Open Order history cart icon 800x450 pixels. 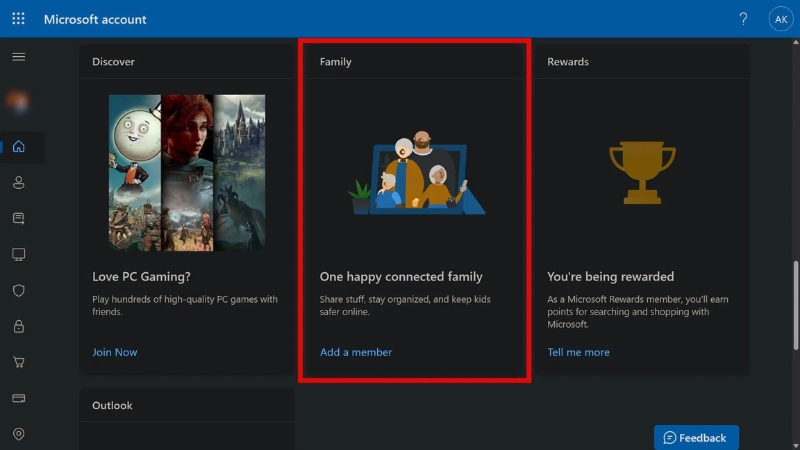(x=19, y=362)
